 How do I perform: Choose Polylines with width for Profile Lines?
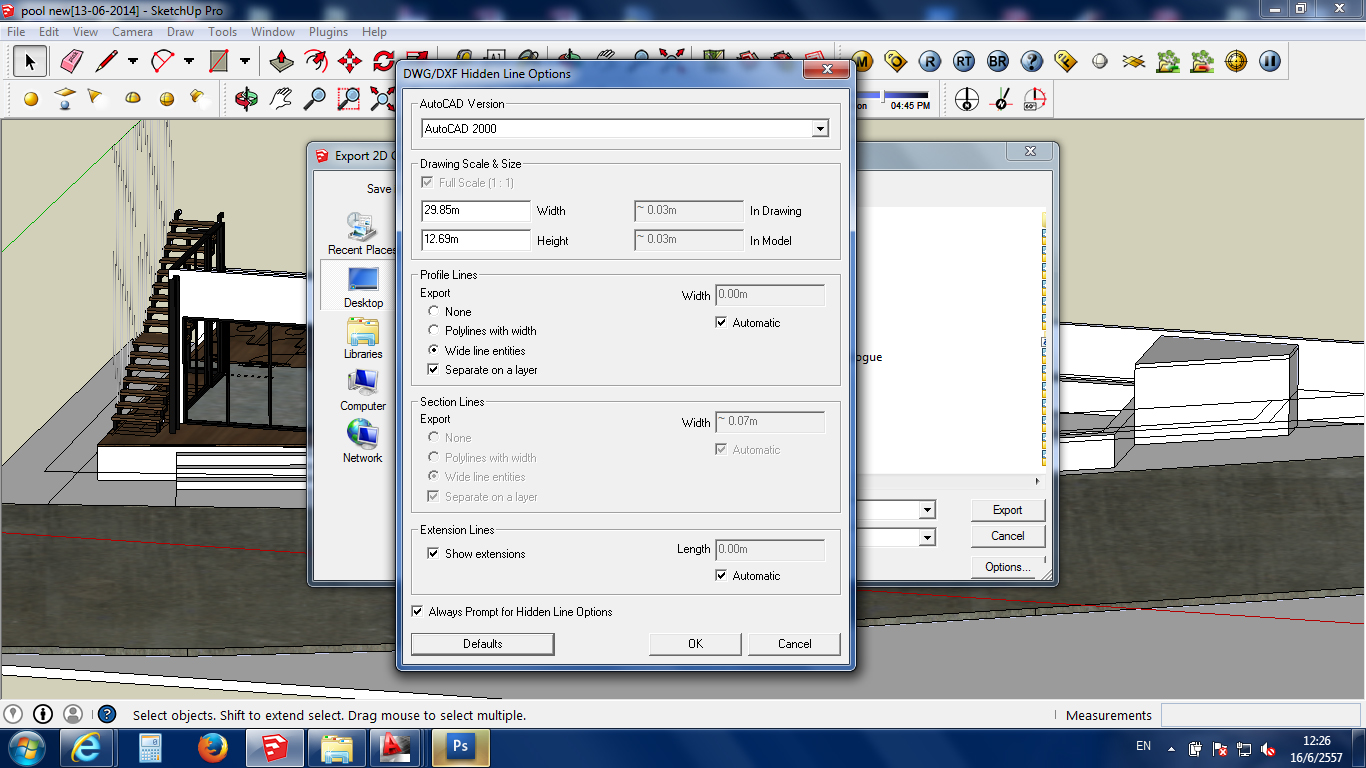433,330
